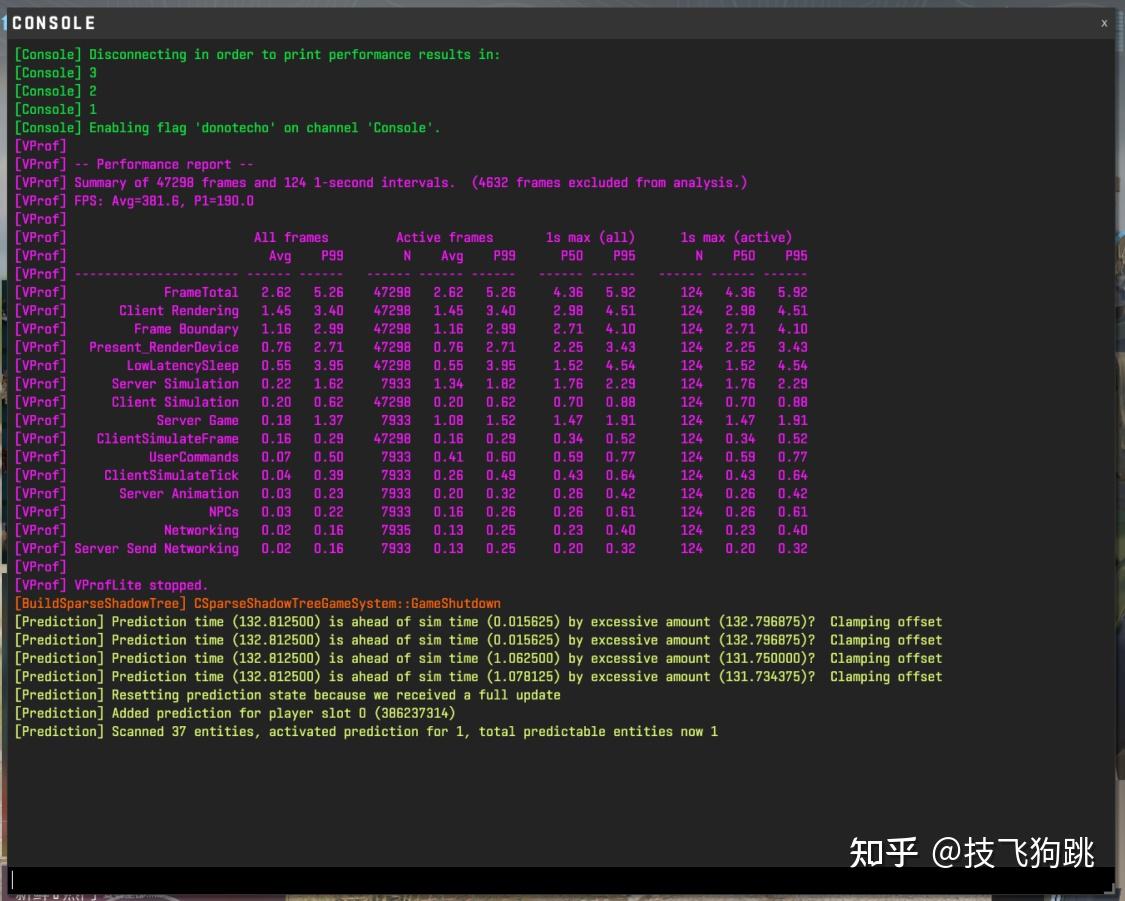This screenshot has width=1125, height=901.
Task: Select the Client Rendering row label
Action: [x=179, y=311]
